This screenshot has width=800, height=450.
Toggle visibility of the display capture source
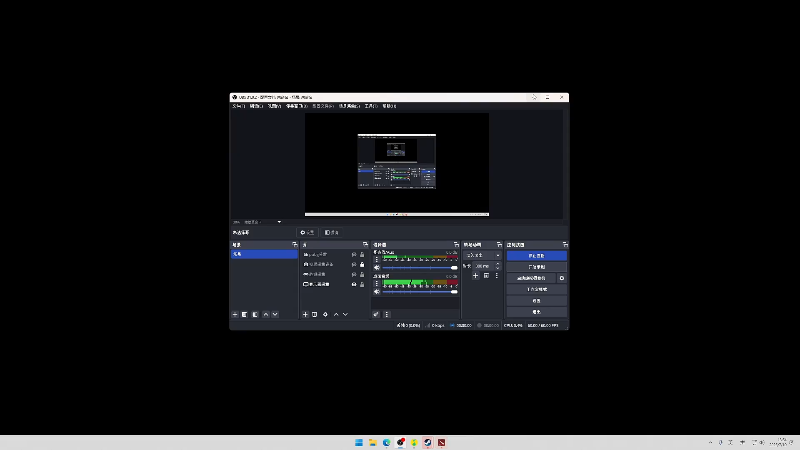[354, 284]
